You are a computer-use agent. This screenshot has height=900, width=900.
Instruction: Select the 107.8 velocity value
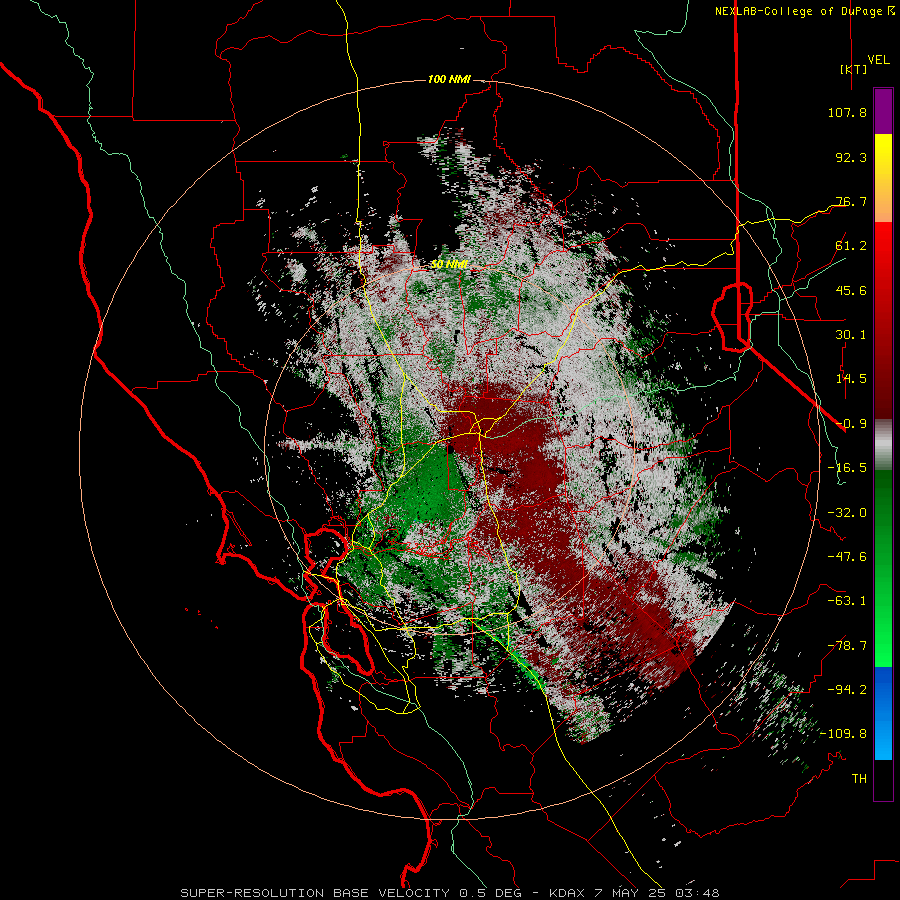tap(847, 112)
